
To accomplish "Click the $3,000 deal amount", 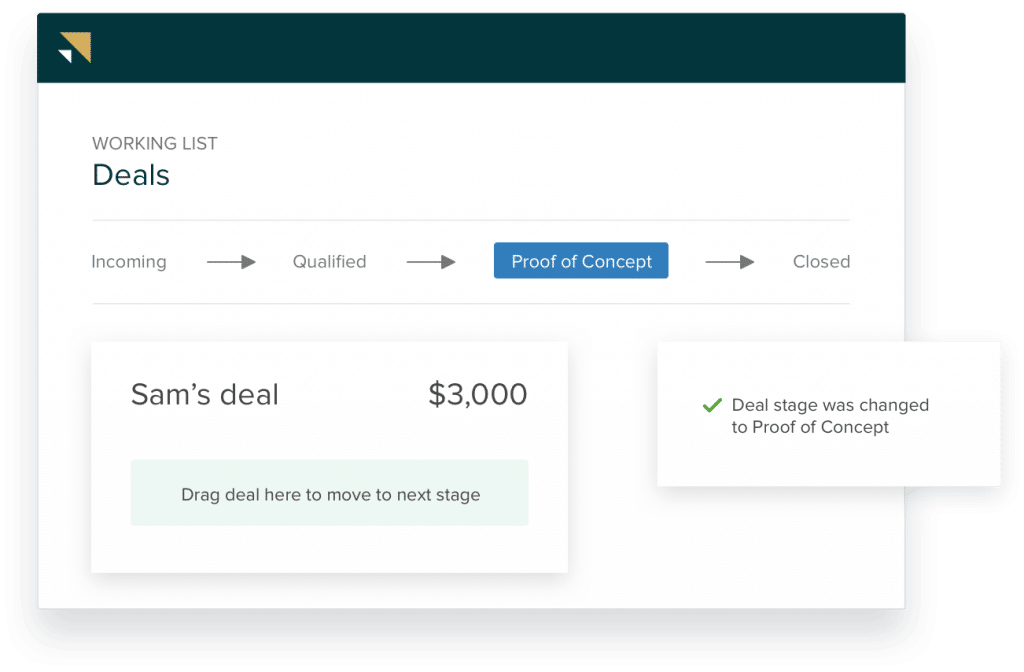I will tap(477, 394).
